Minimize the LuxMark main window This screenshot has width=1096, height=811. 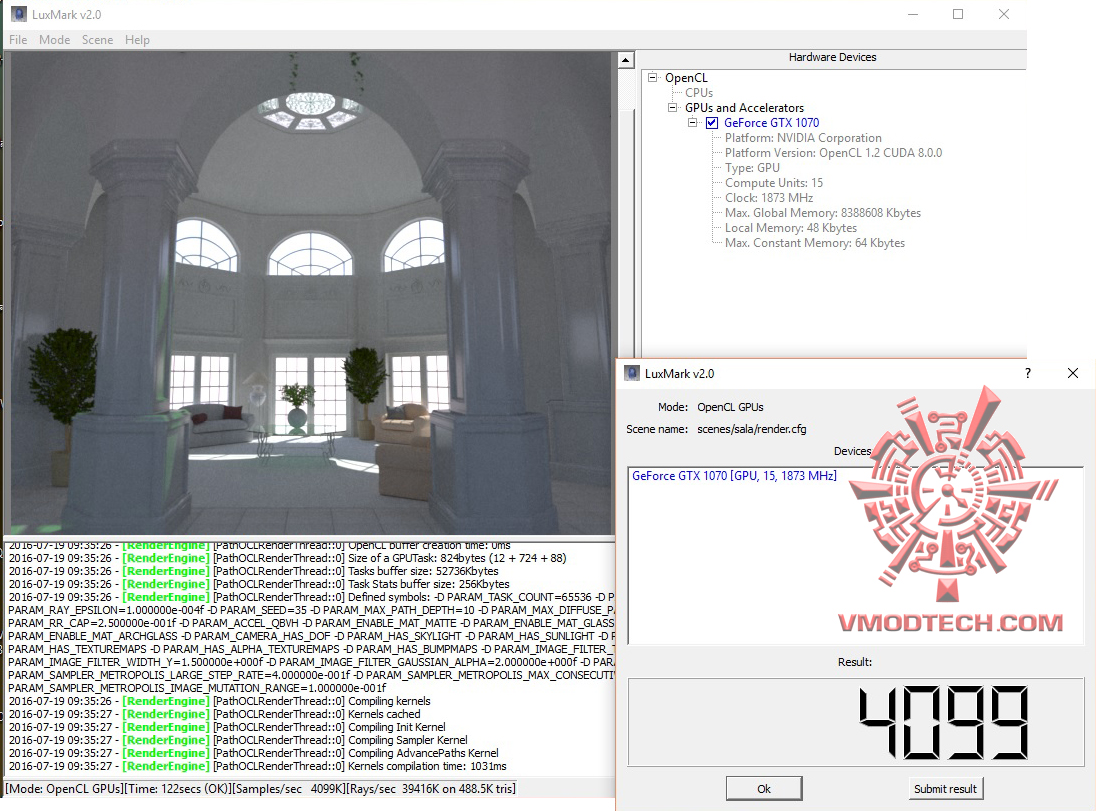click(913, 14)
